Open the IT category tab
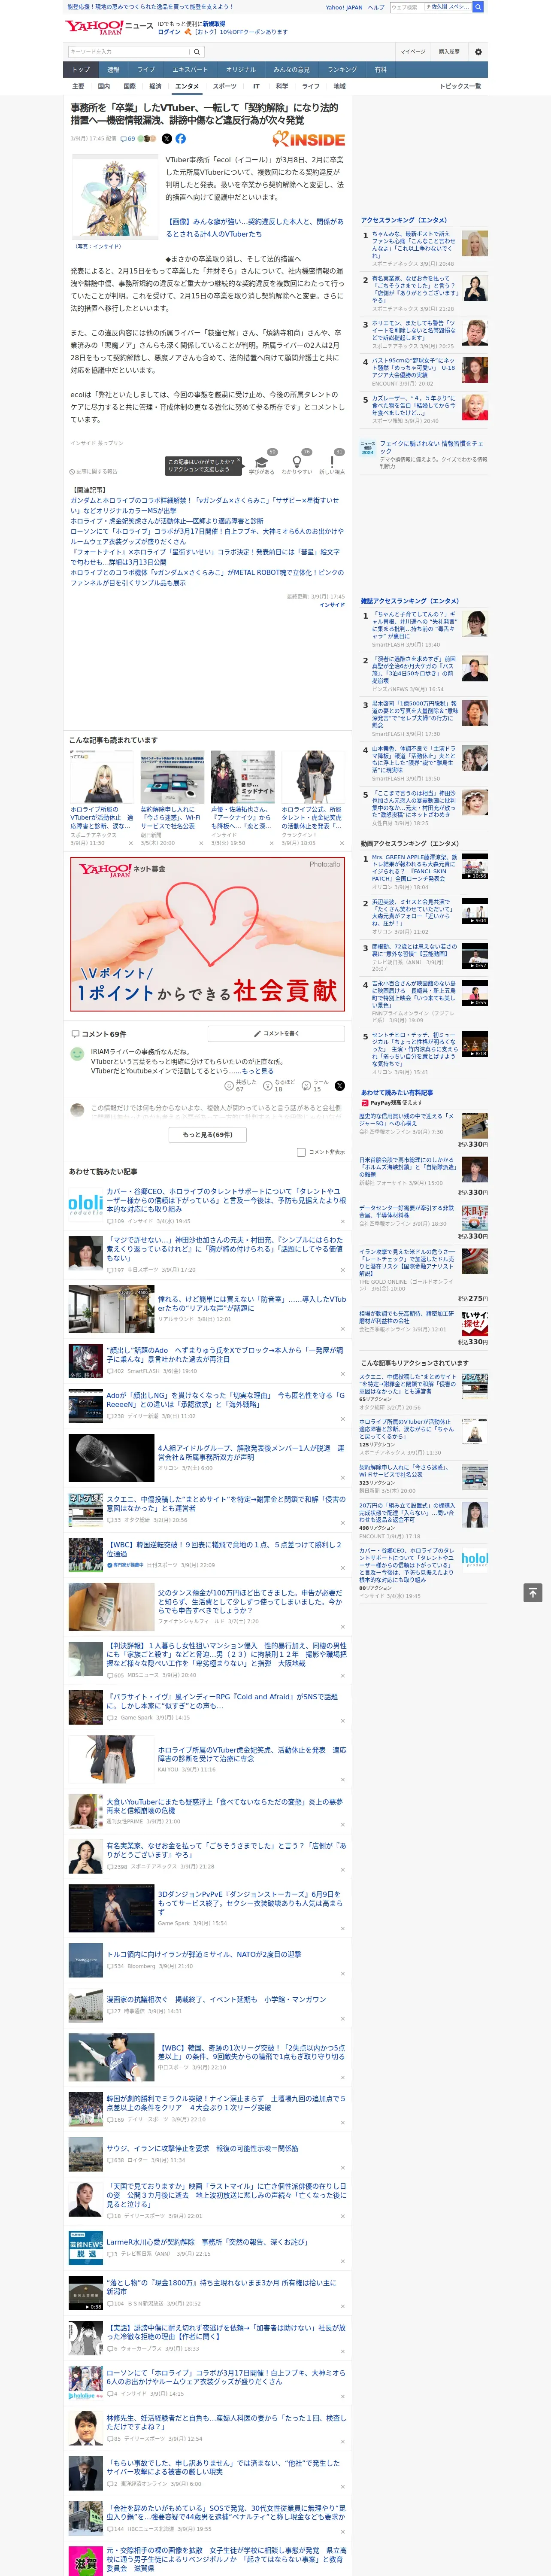Image resolution: width=551 pixels, height=2576 pixels. click(x=256, y=86)
